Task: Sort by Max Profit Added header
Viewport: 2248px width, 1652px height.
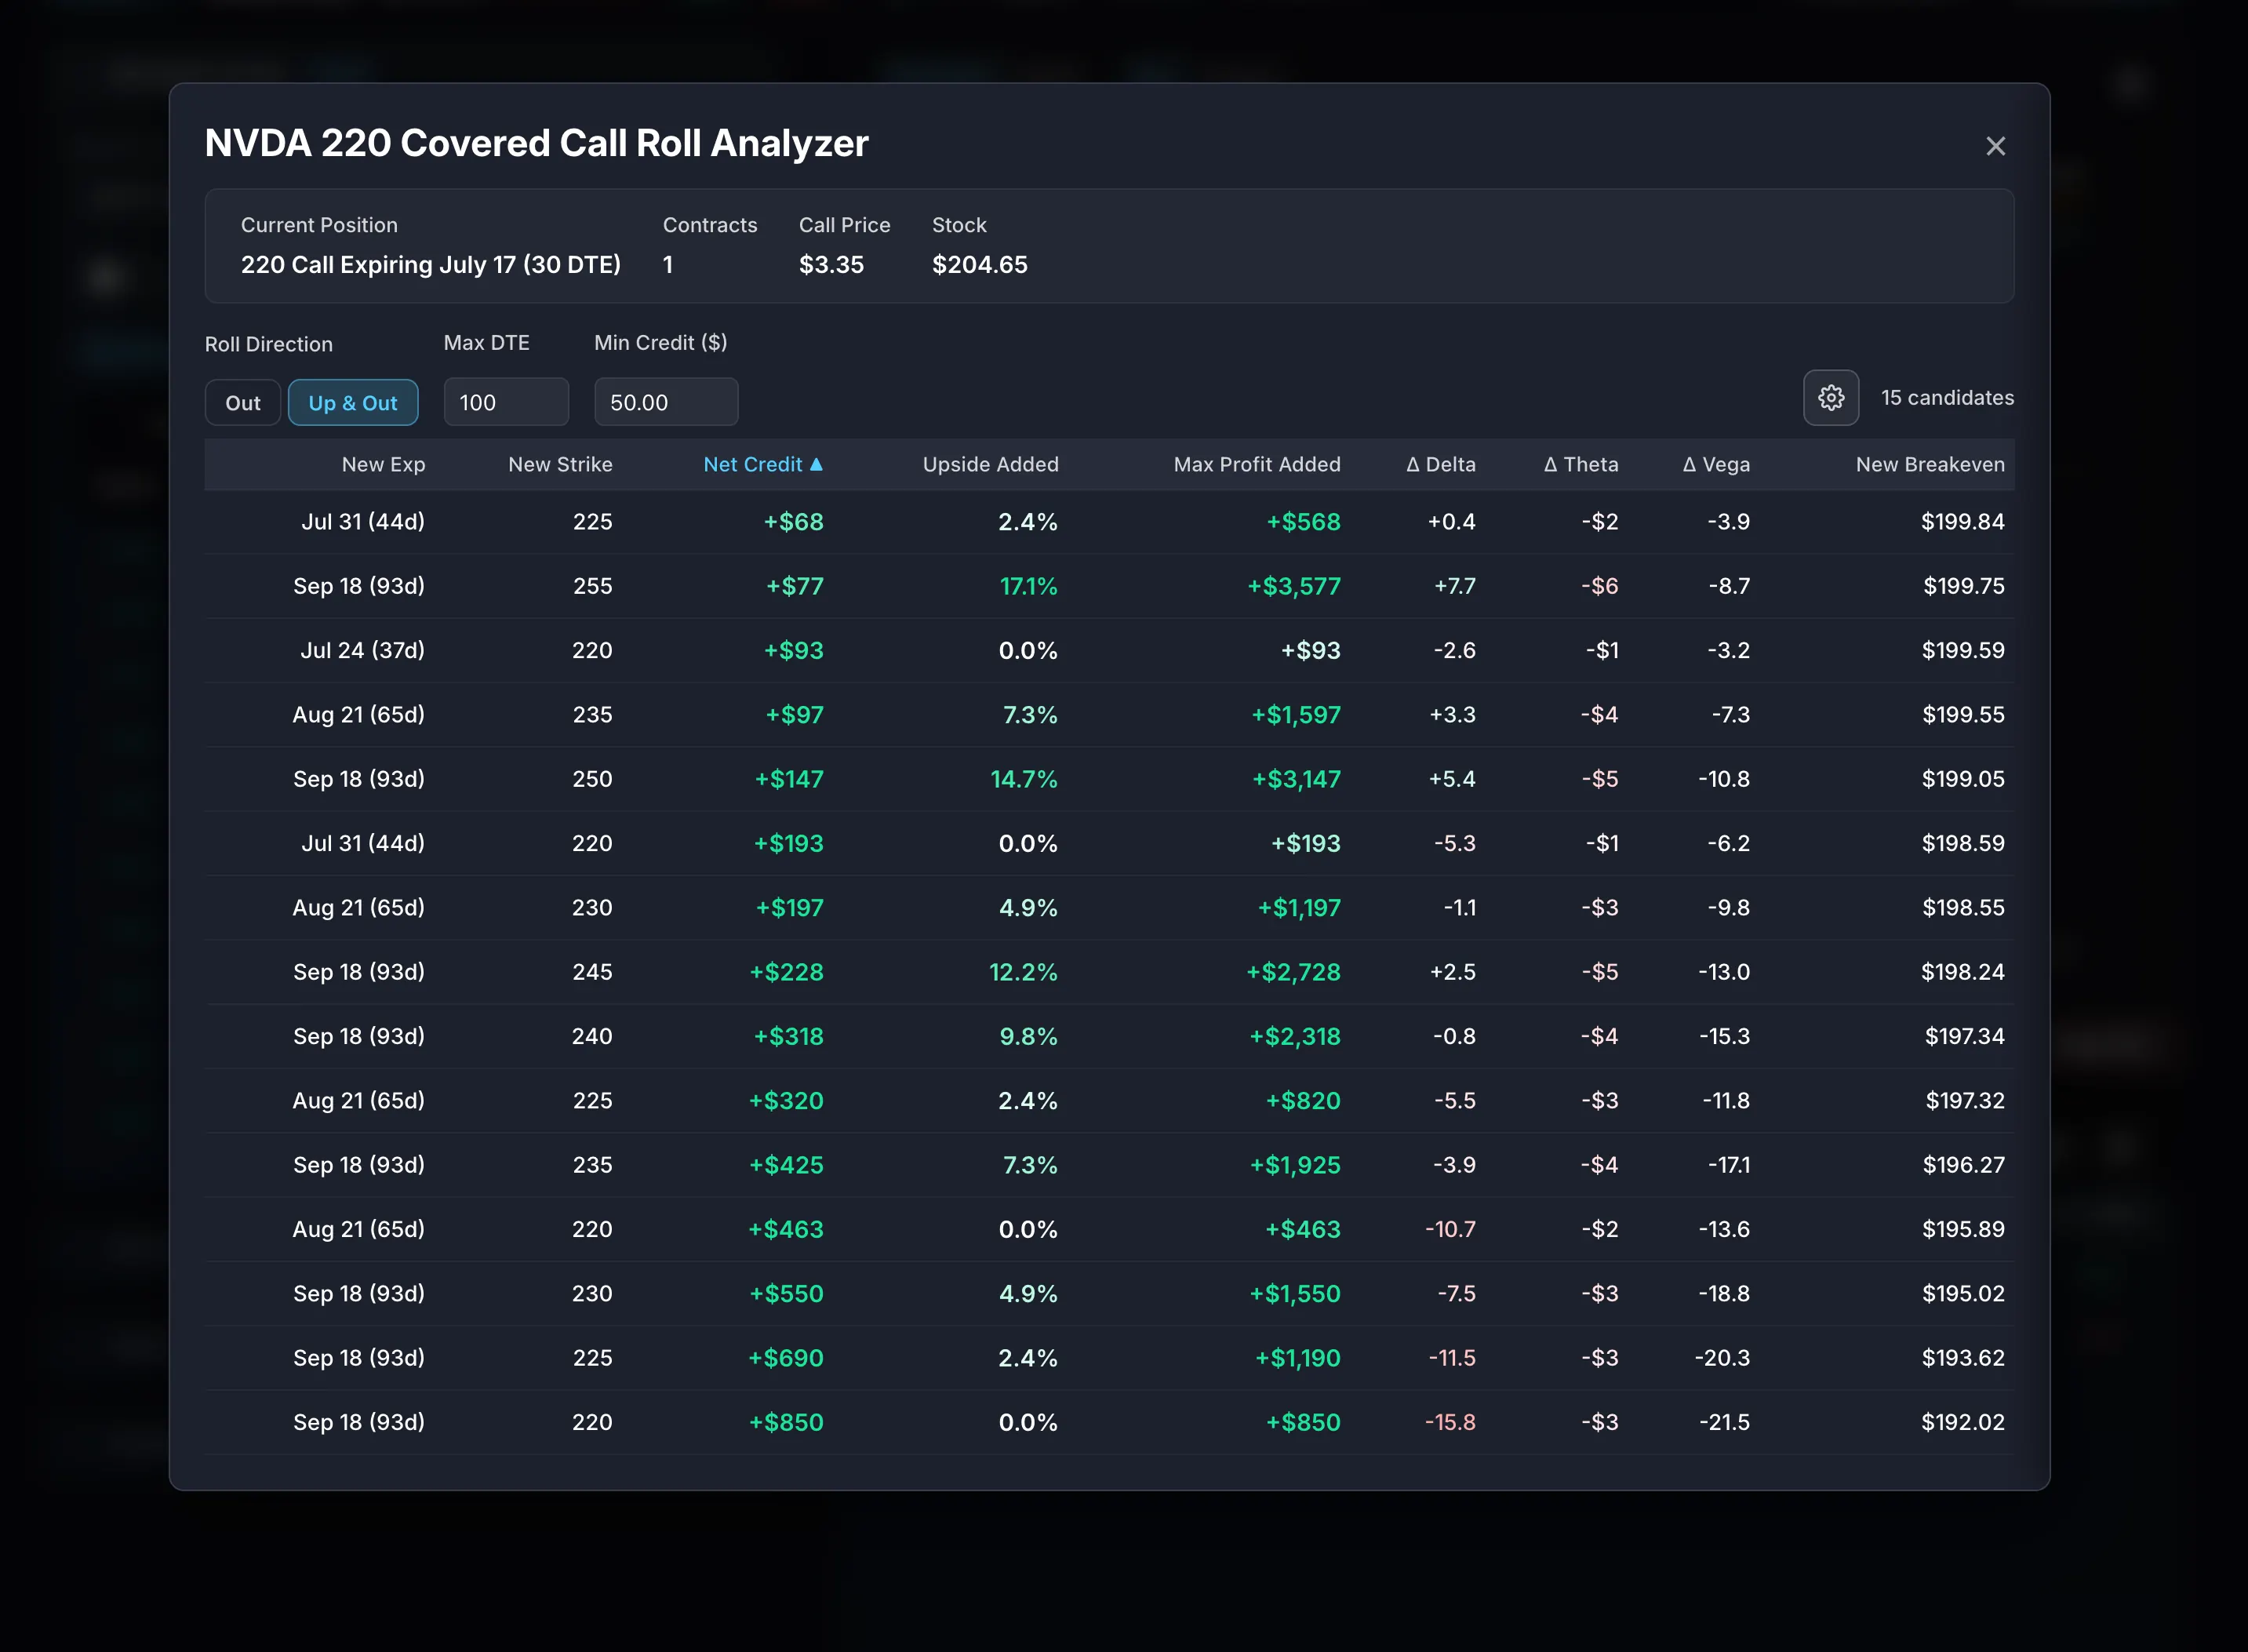Action: click(1257, 465)
